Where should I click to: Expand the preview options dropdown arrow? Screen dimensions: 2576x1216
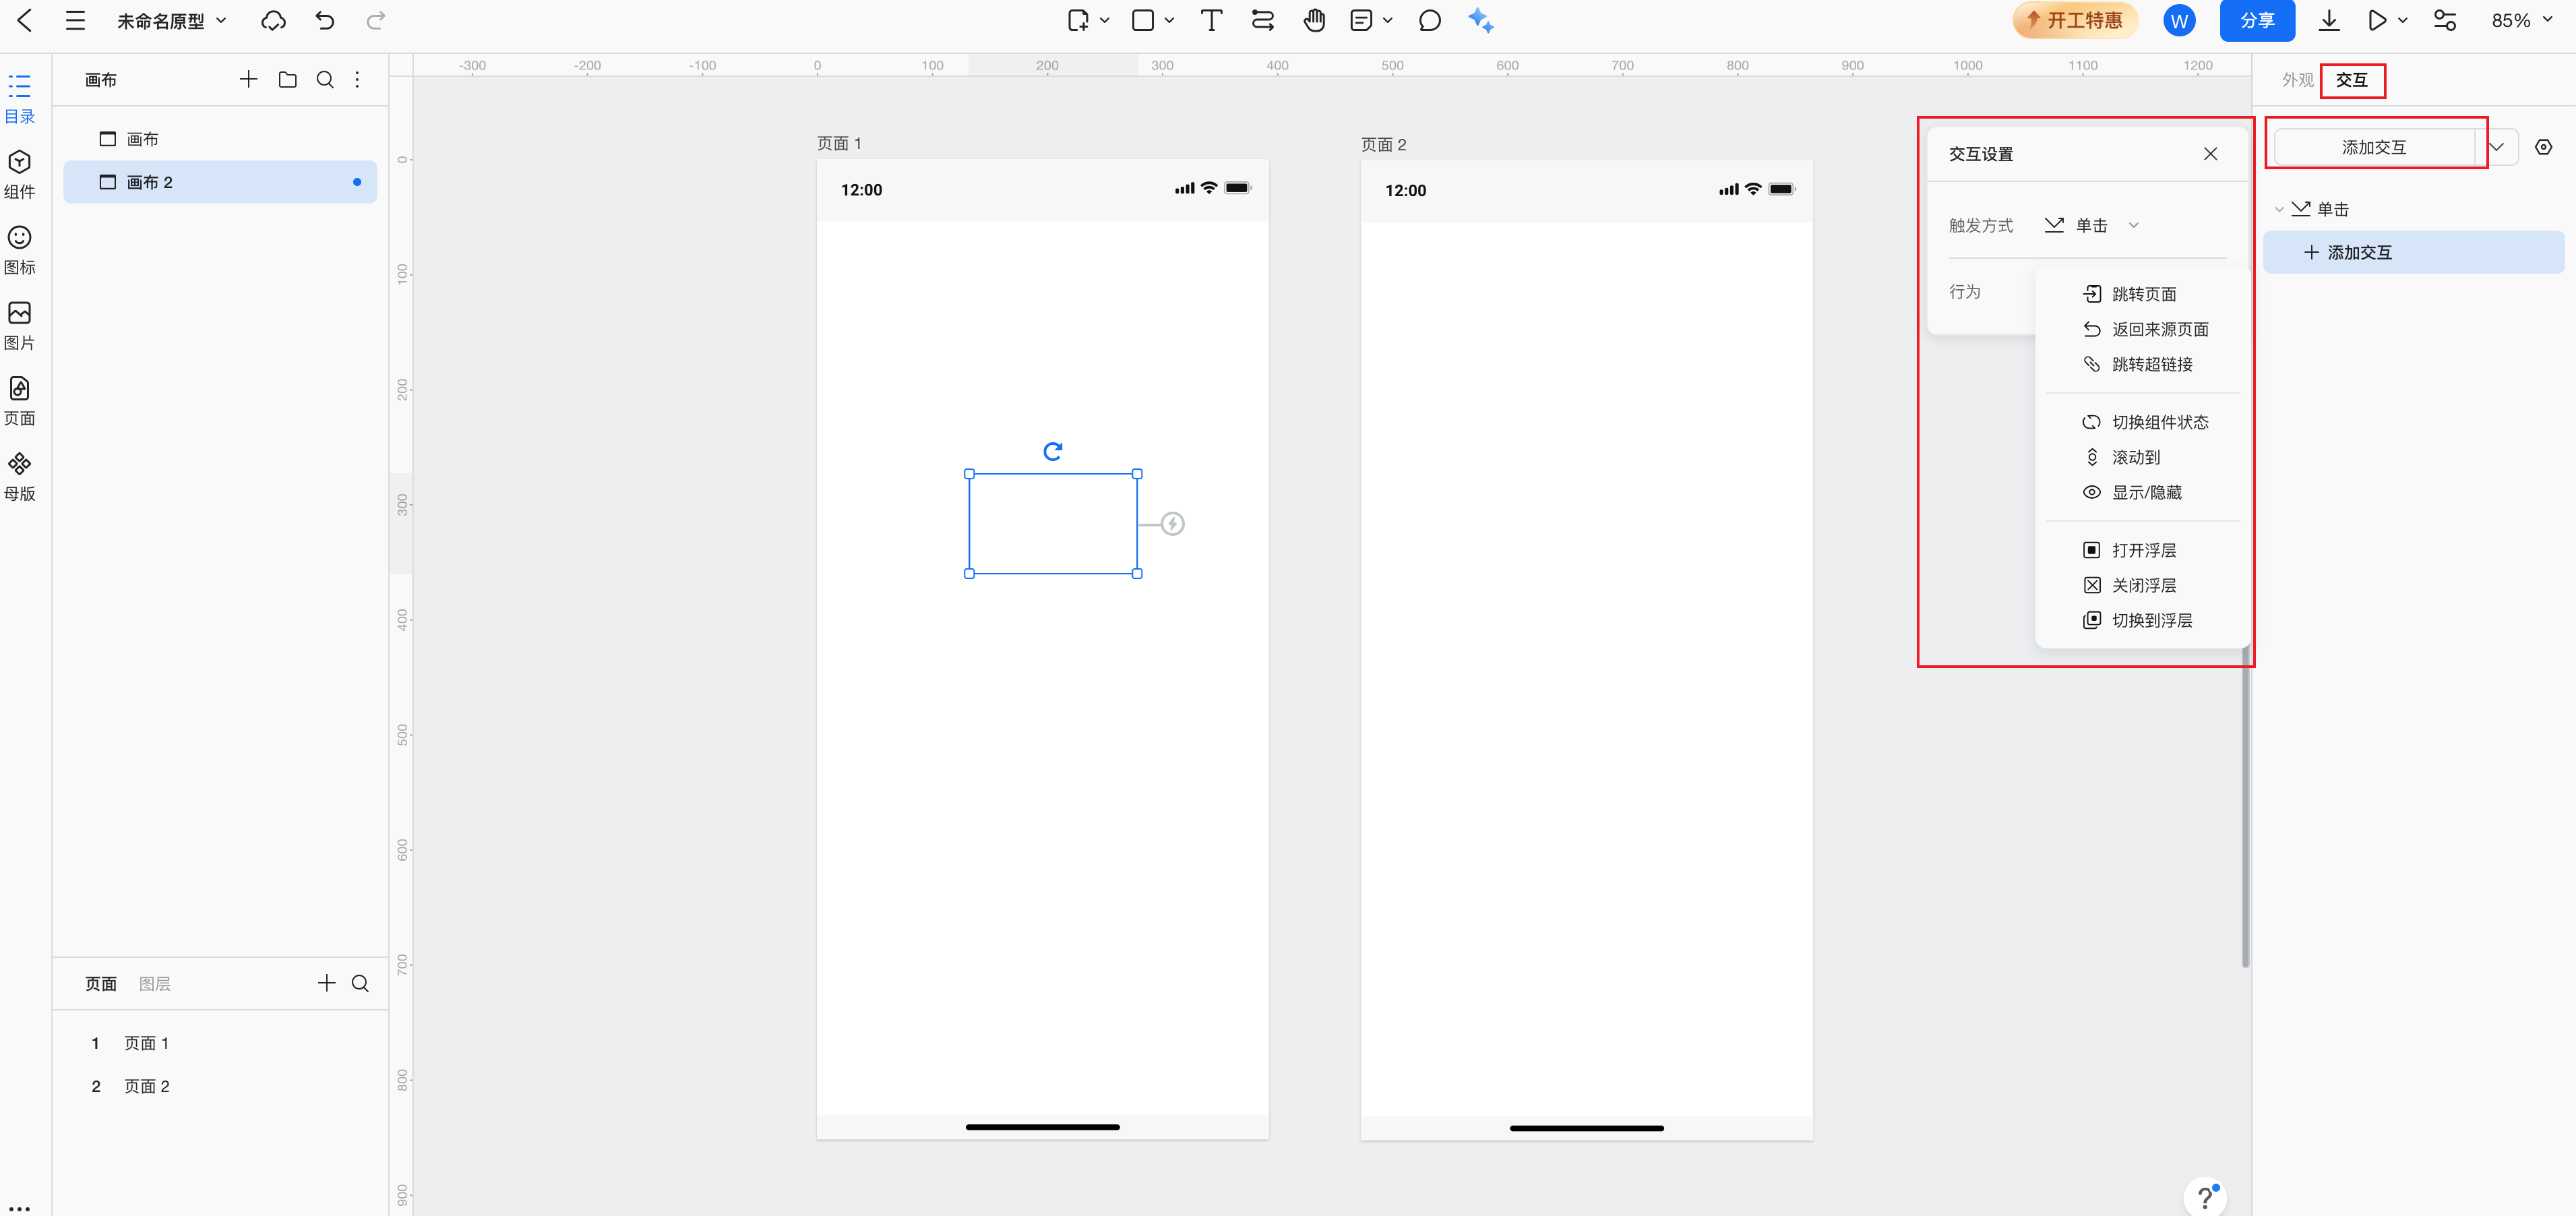(x=2403, y=21)
